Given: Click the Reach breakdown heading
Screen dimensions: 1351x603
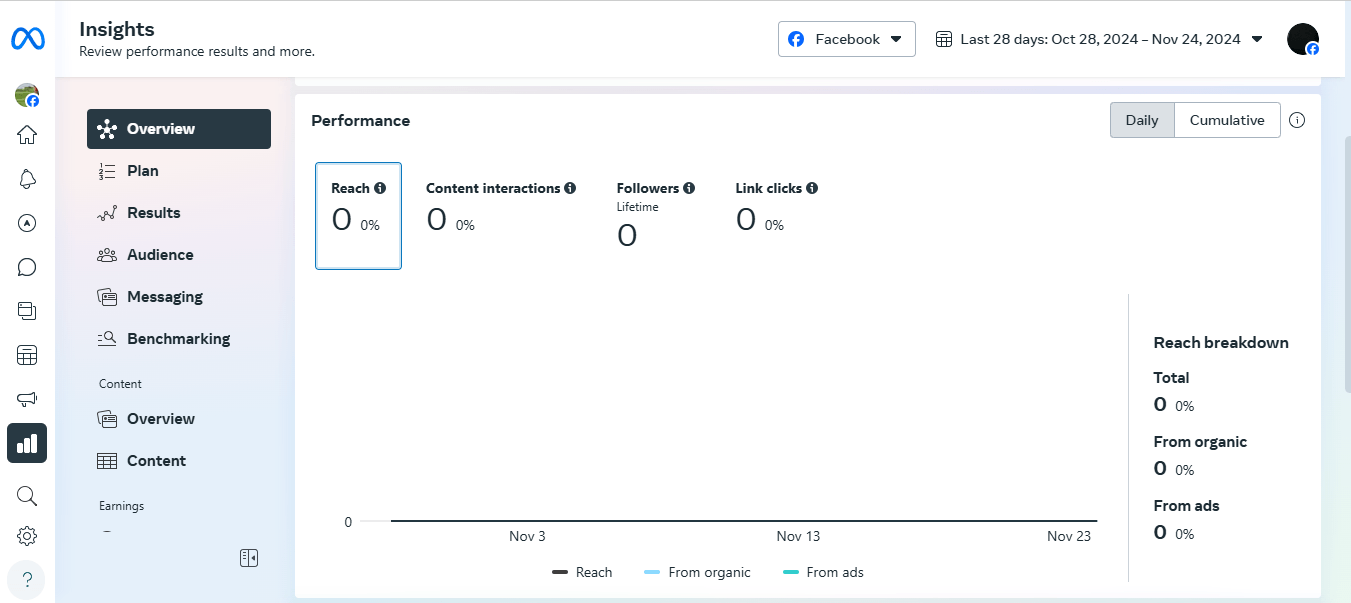Looking at the screenshot, I should pos(1221,343).
